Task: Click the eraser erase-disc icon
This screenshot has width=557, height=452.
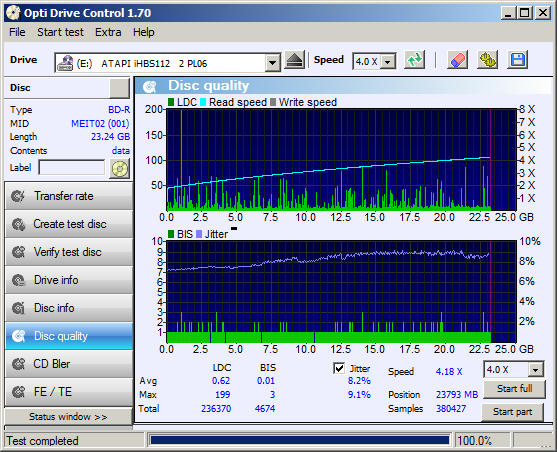Action: point(457,60)
